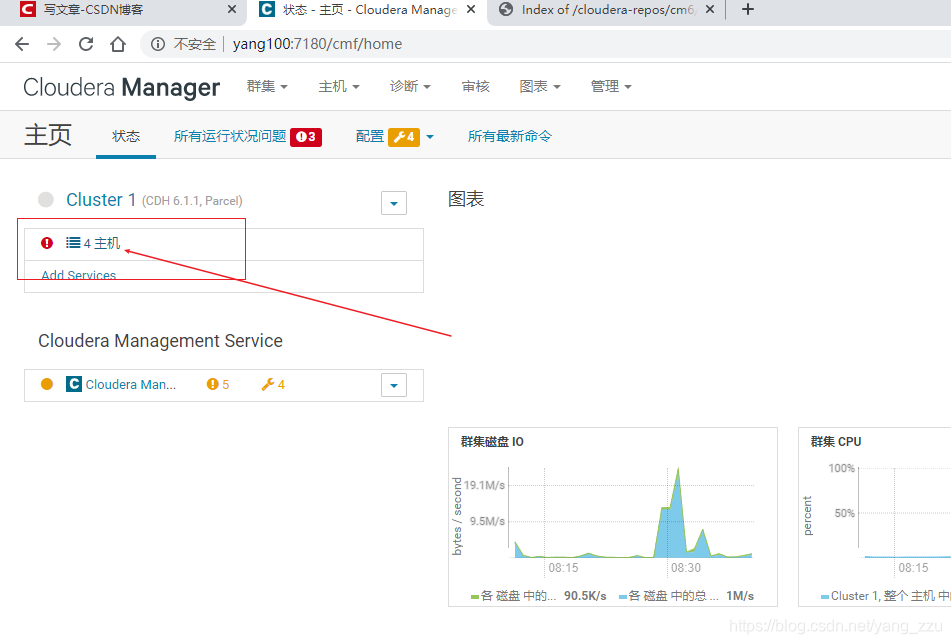
Task: Click the Cloudera Manager logo
Action: click(x=121, y=87)
